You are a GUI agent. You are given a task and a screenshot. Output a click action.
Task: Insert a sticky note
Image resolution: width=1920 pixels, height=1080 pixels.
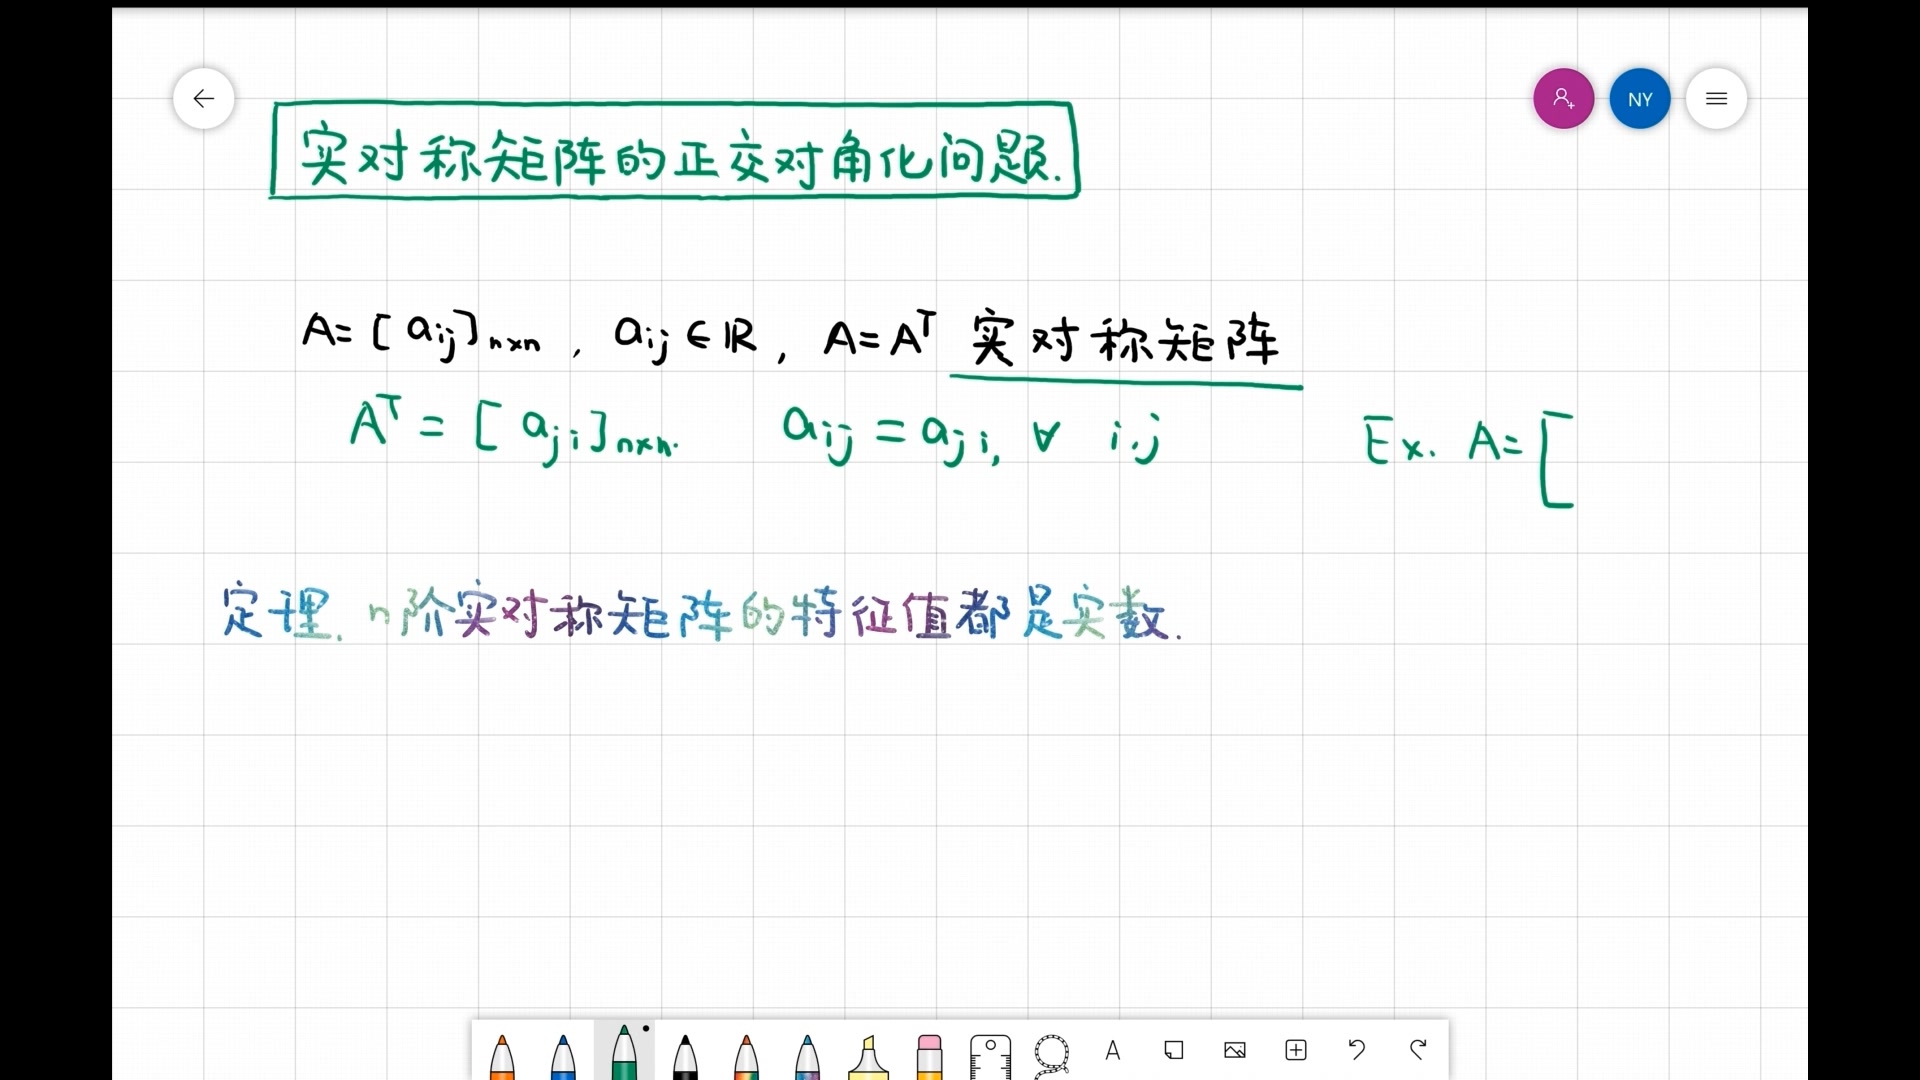1174,1051
